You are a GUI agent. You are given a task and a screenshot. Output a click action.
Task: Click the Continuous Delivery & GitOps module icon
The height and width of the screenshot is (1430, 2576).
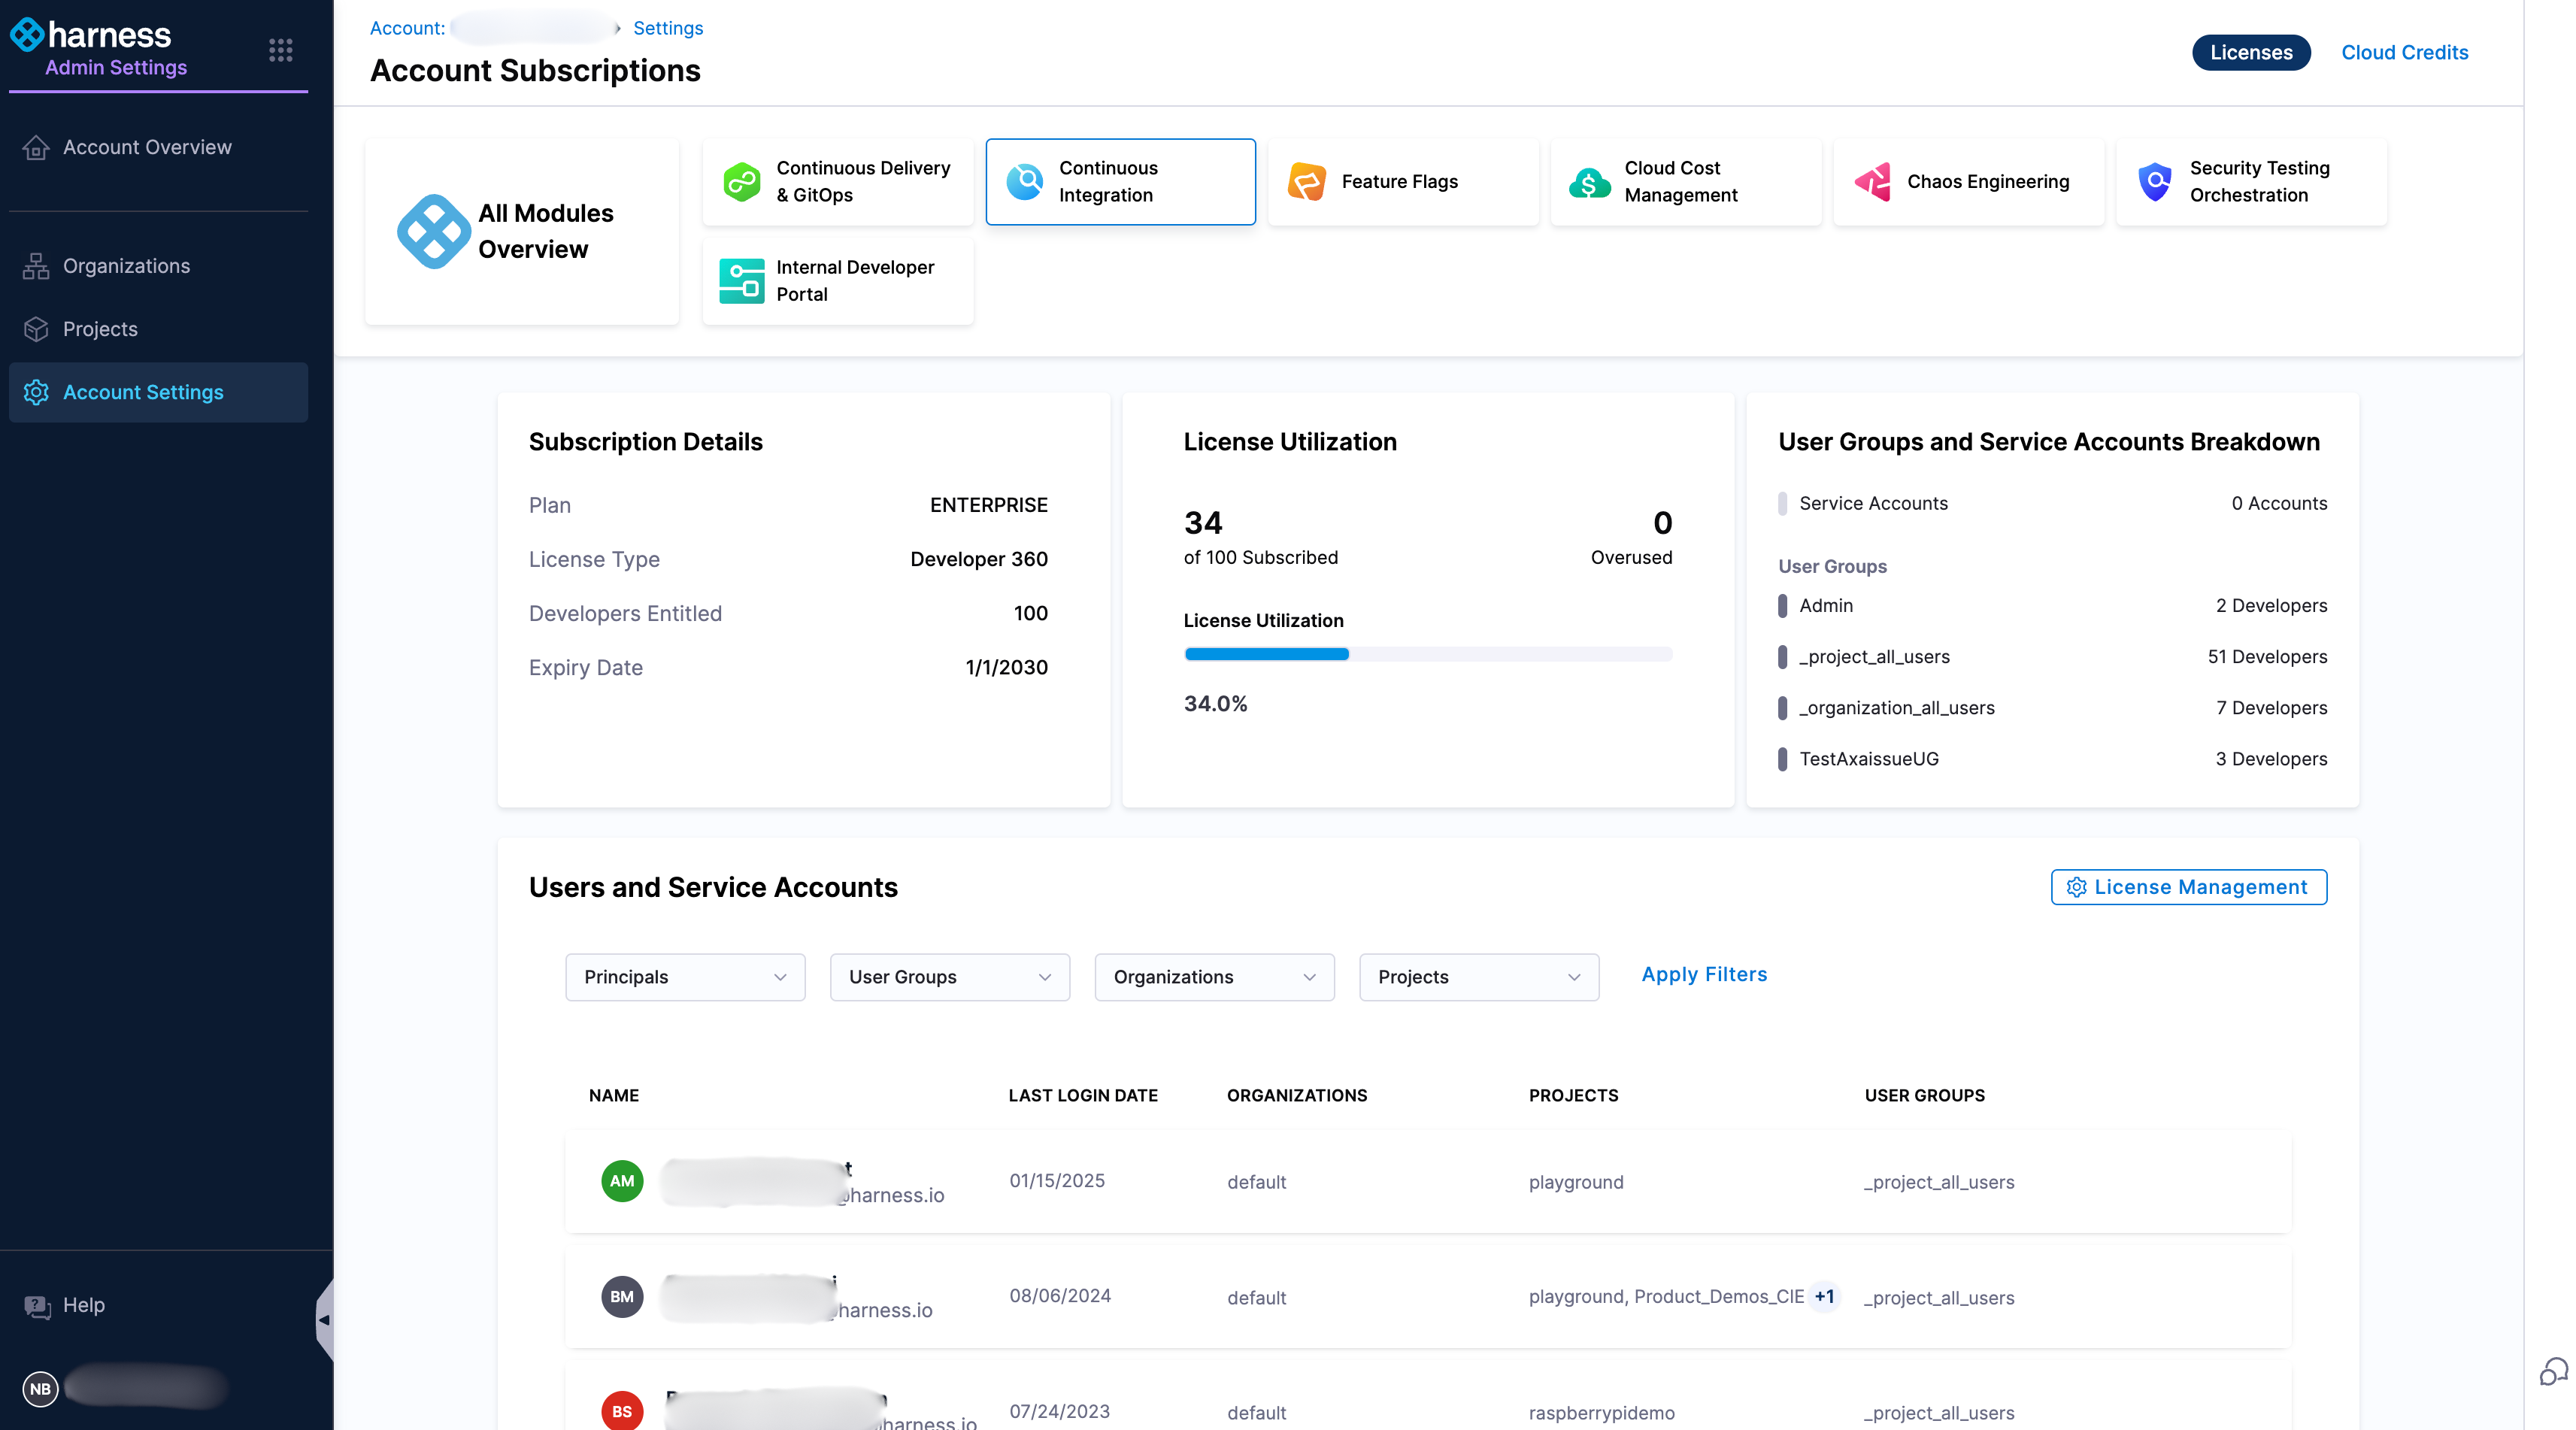742,182
